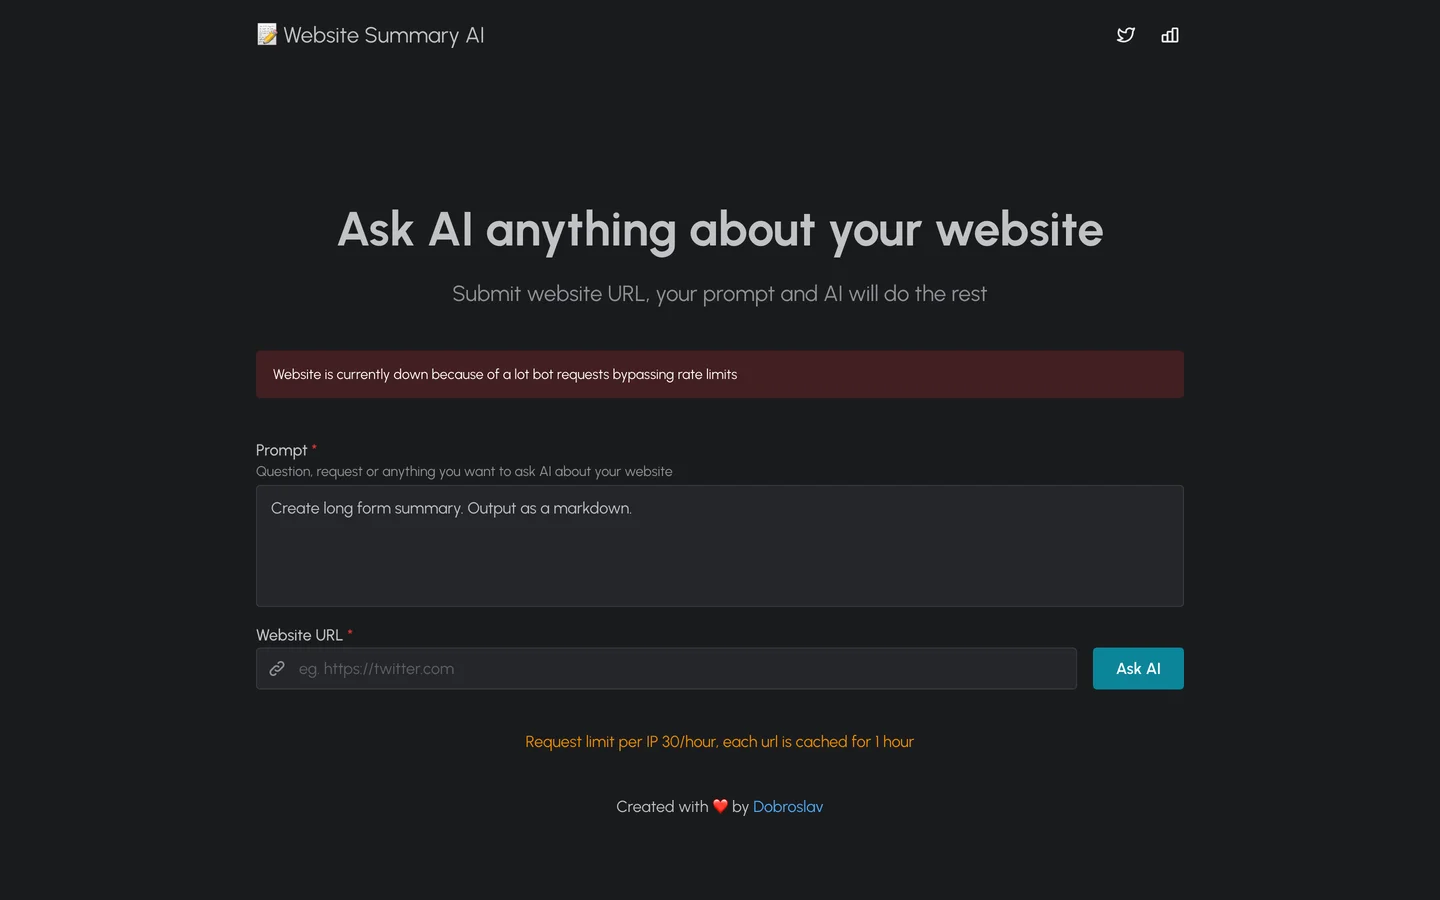Click the chain link icon in URL field
The image size is (1440, 900).
(277, 668)
